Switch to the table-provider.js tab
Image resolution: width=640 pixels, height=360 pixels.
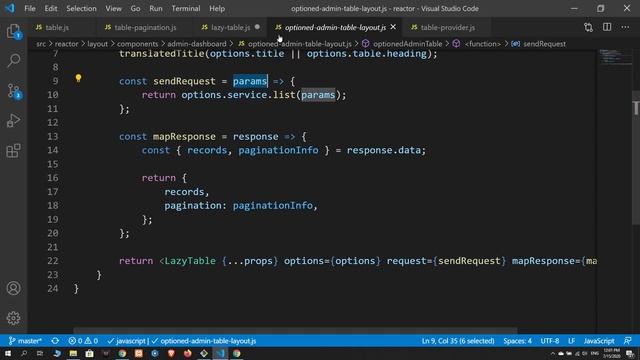pyautogui.click(x=448, y=27)
